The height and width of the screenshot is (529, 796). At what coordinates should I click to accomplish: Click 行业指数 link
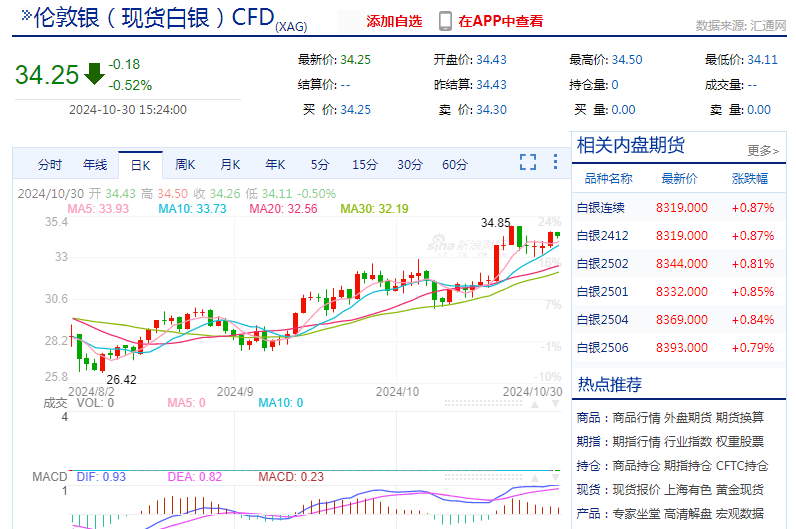tap(688, 442)
